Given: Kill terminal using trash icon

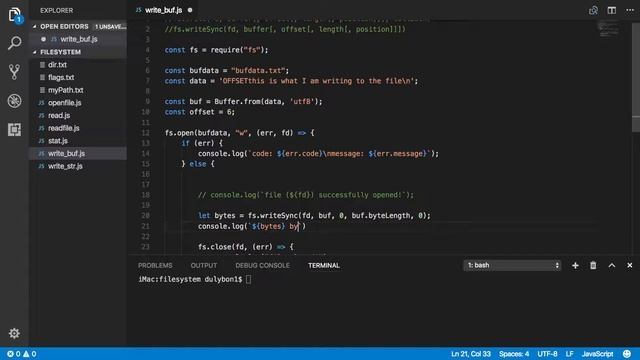Looking at the screenshot, I should [593, 265].
